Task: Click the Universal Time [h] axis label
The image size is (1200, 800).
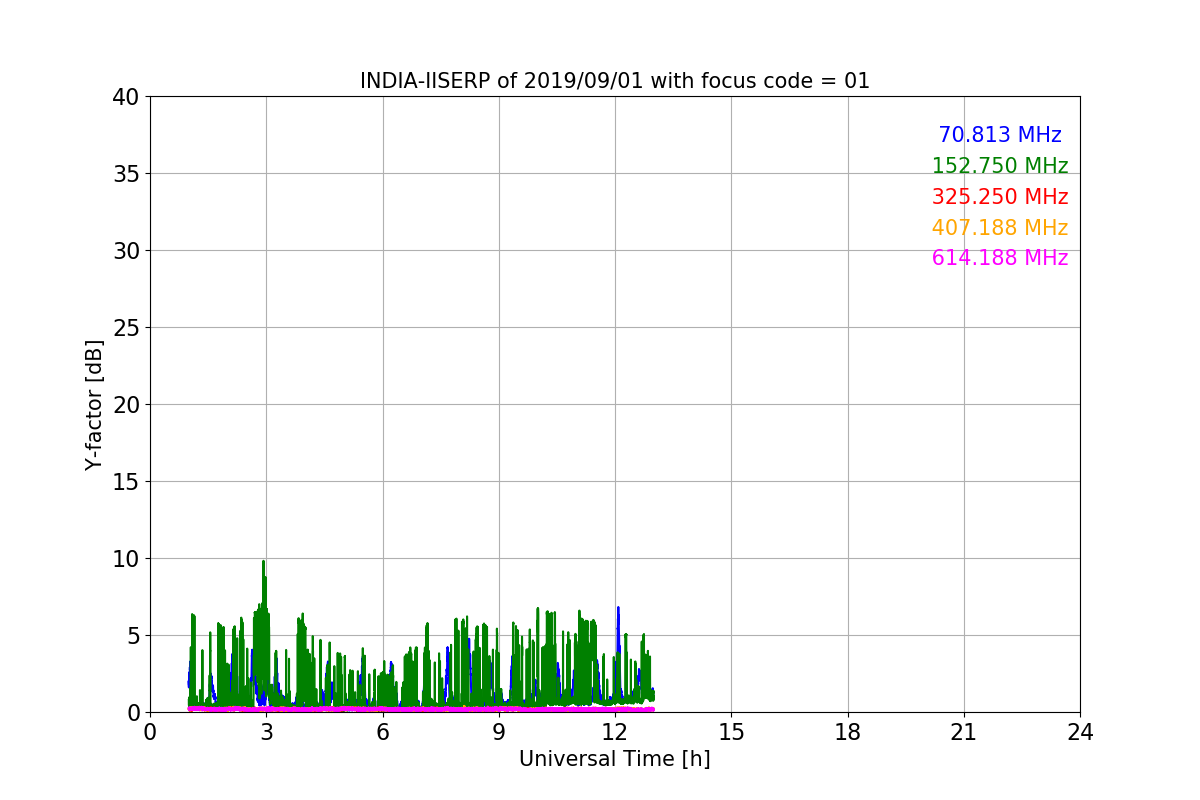Action: point(614,759)
